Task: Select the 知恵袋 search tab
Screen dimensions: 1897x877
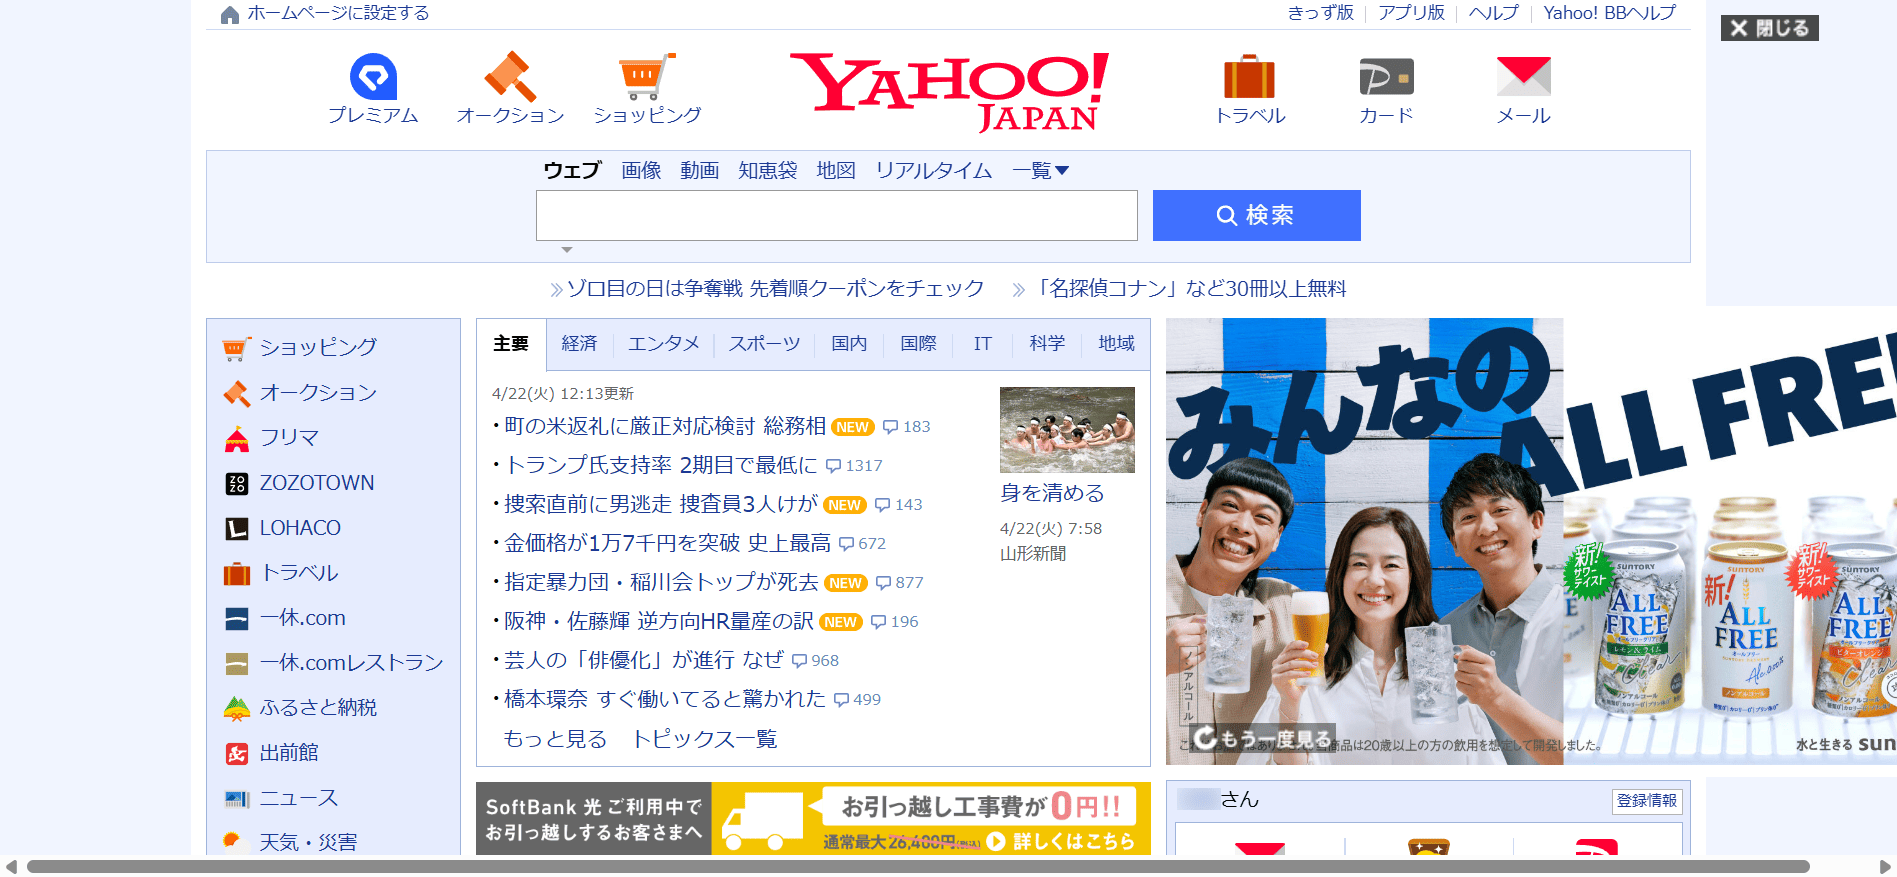Action: click(768, 171)
